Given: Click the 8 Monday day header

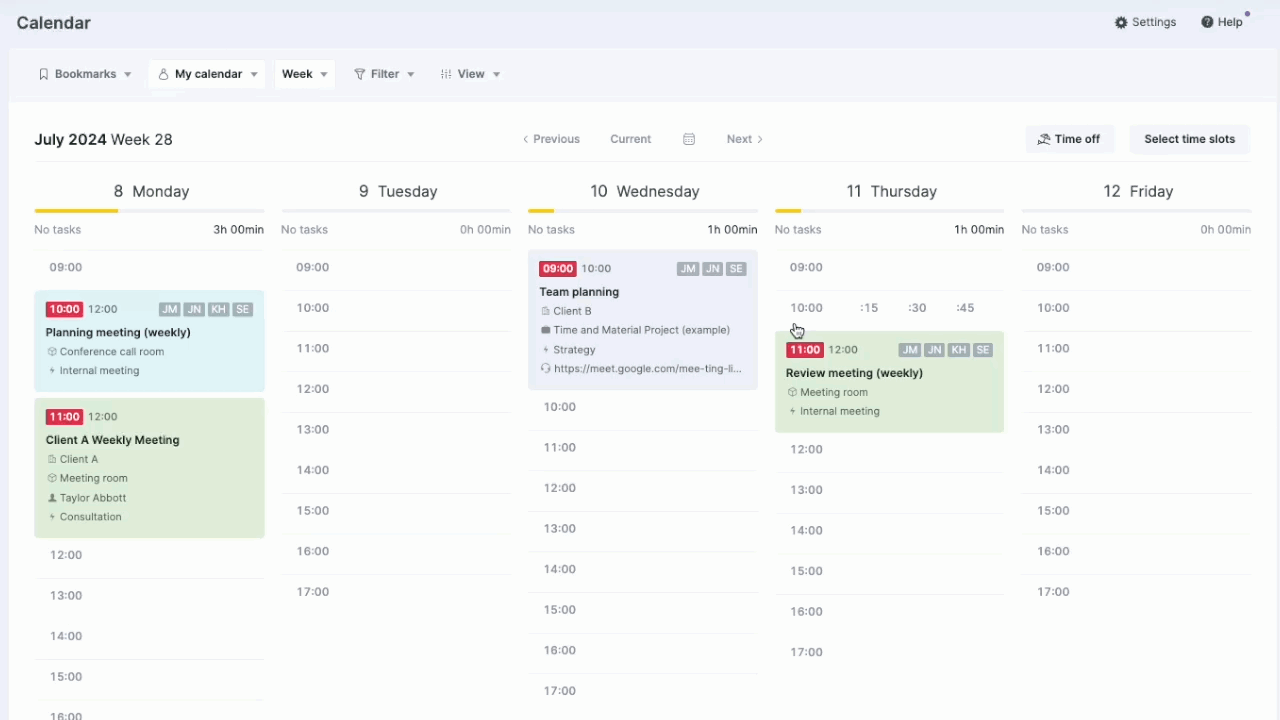Looking at the screenshot, I should 151,191.
